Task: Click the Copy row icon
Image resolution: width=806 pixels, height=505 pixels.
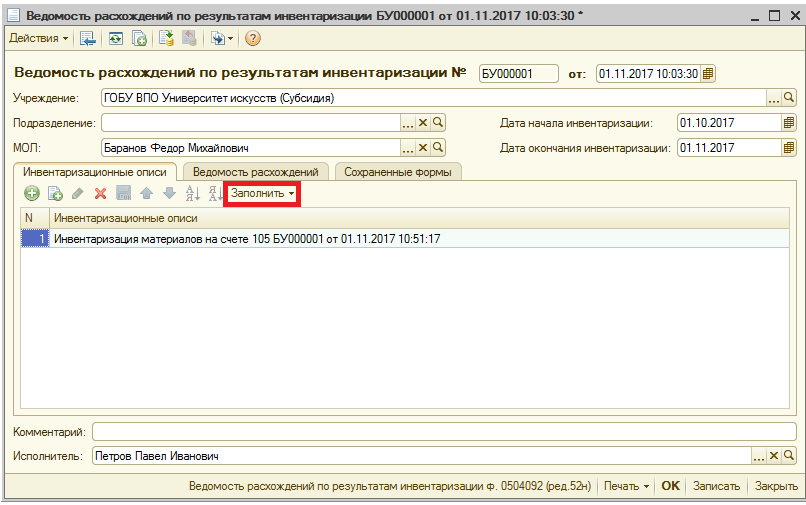Action: (x=55, y=193)
